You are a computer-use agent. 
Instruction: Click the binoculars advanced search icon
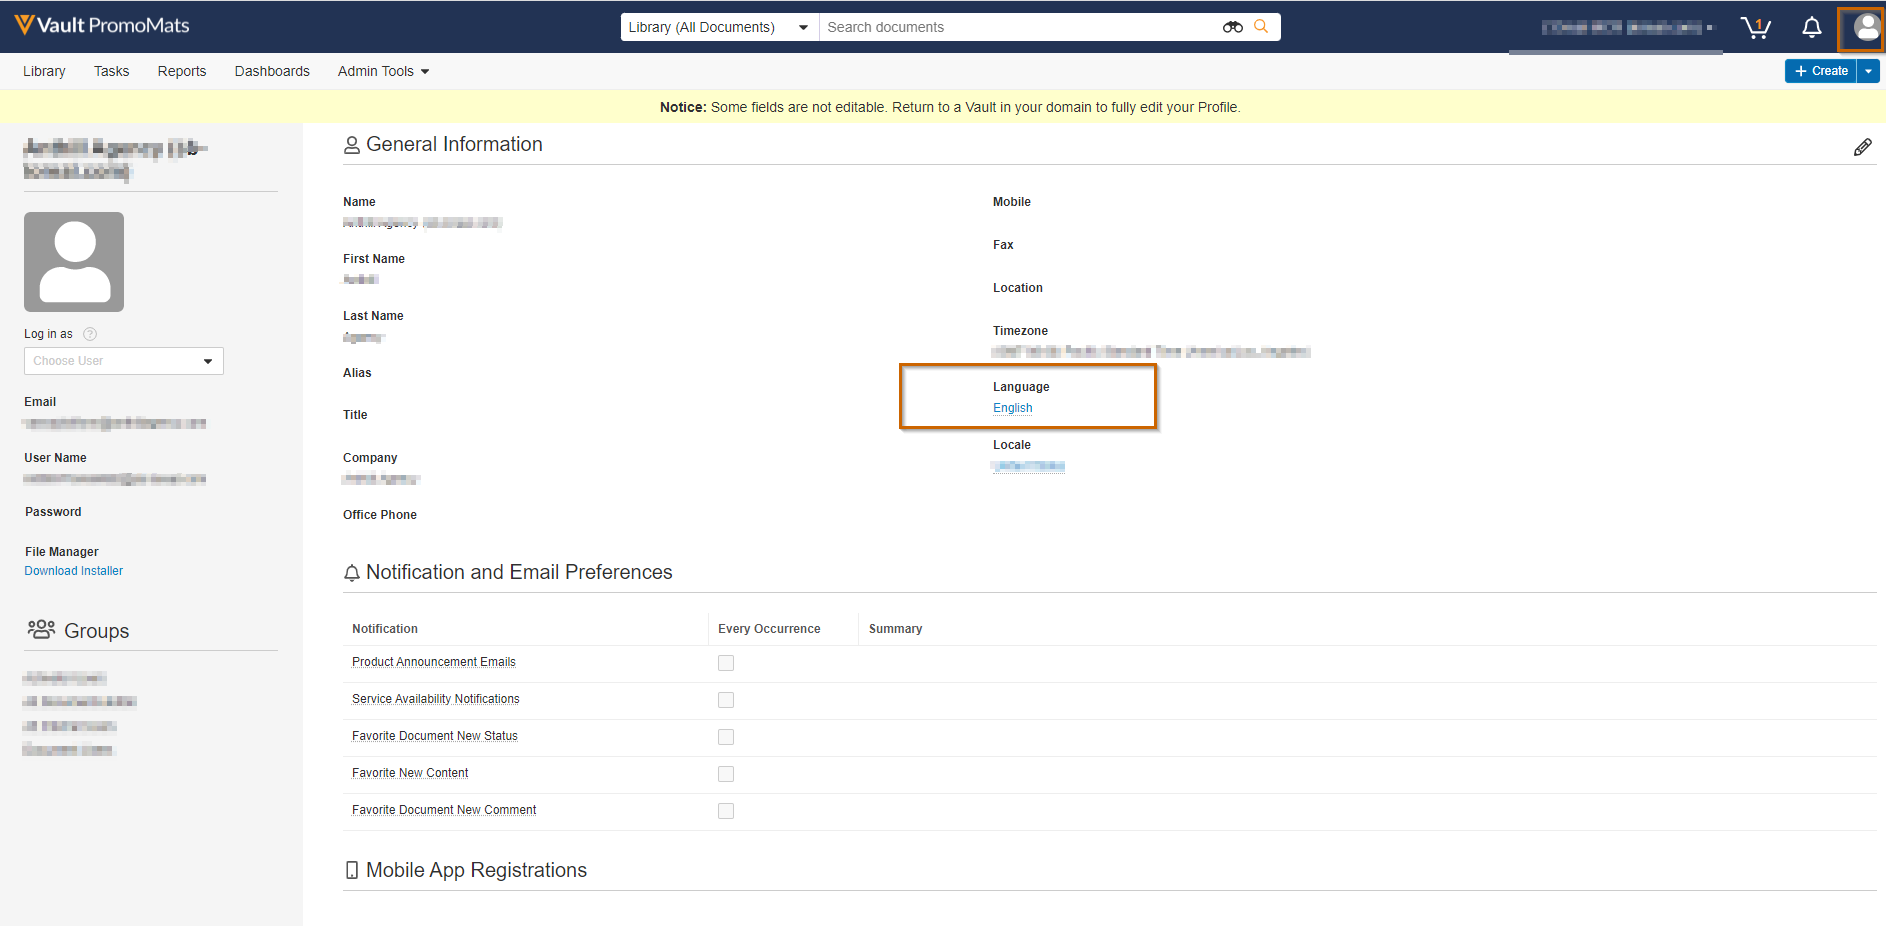point(1232,27)
